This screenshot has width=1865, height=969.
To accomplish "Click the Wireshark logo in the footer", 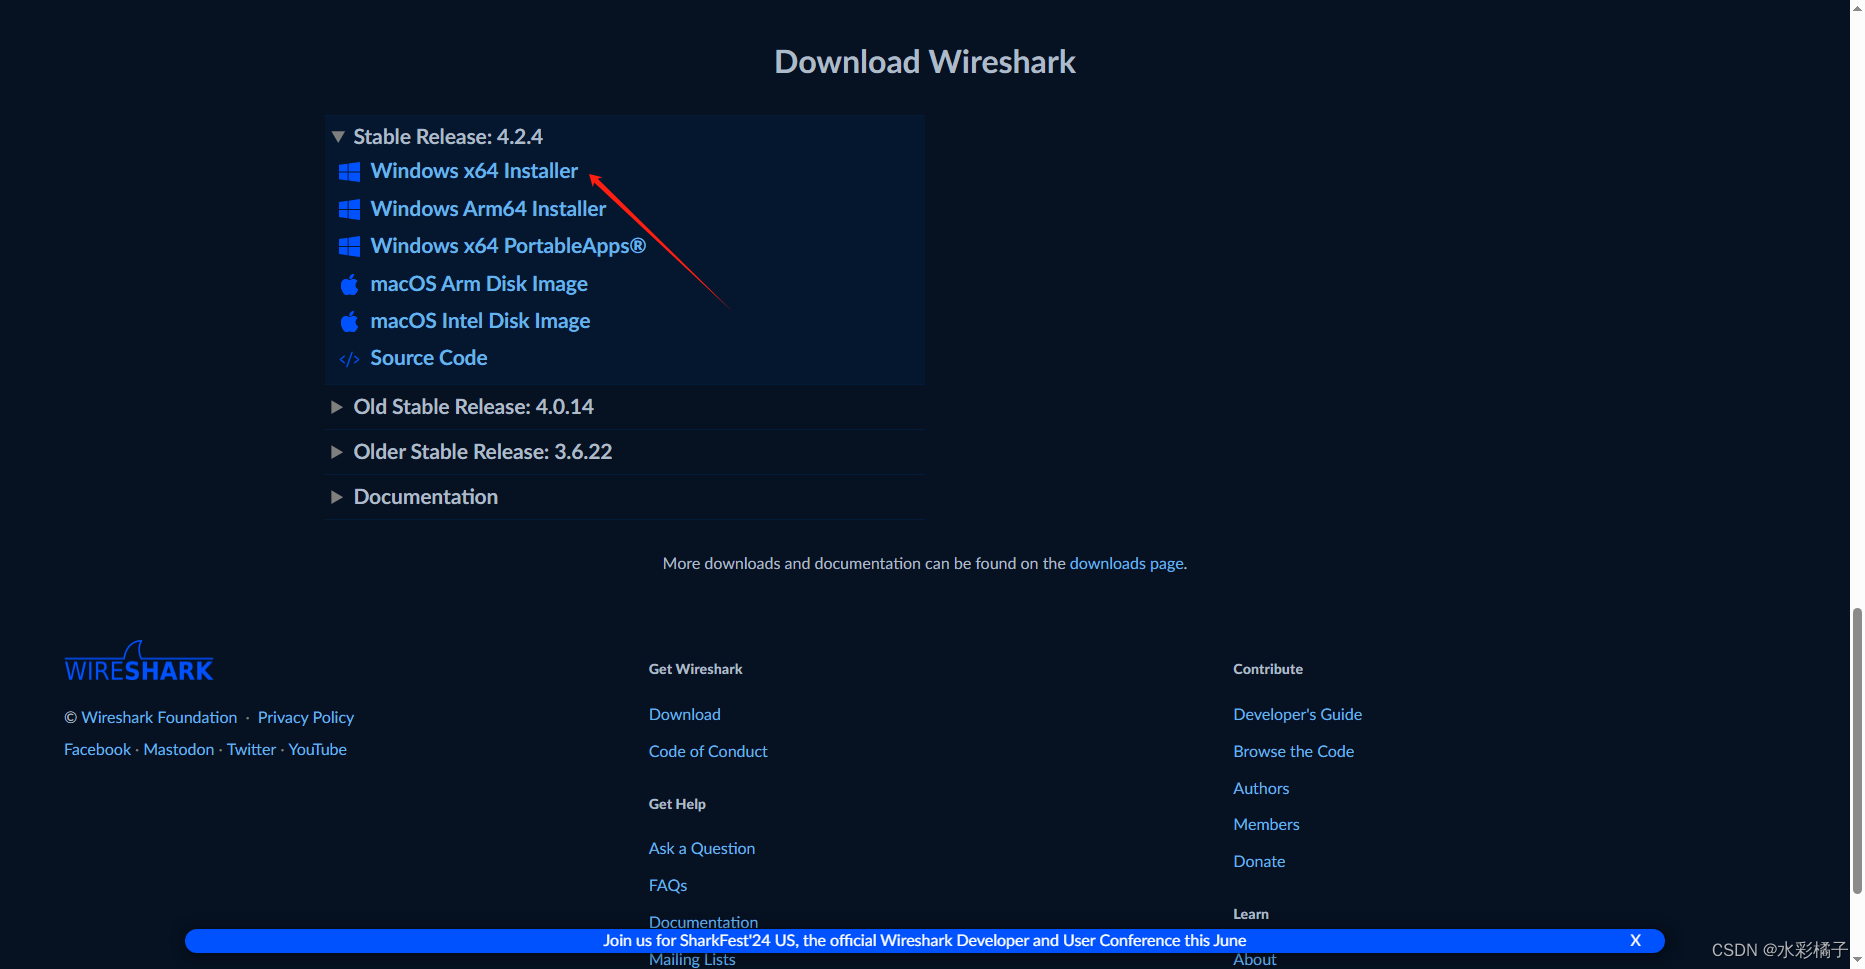I will (x=139, y=662).
